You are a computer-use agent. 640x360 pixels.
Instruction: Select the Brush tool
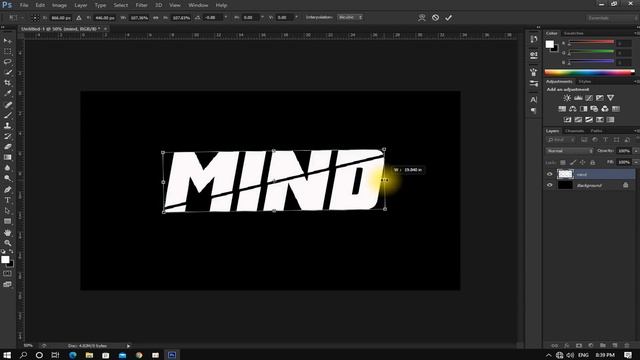tap(7, 115)
